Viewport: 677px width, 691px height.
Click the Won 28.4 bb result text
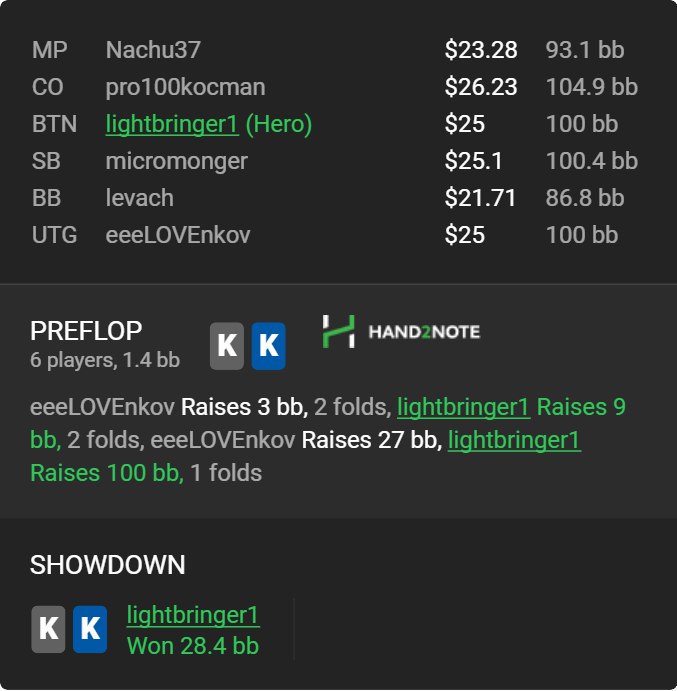(193, 646)
